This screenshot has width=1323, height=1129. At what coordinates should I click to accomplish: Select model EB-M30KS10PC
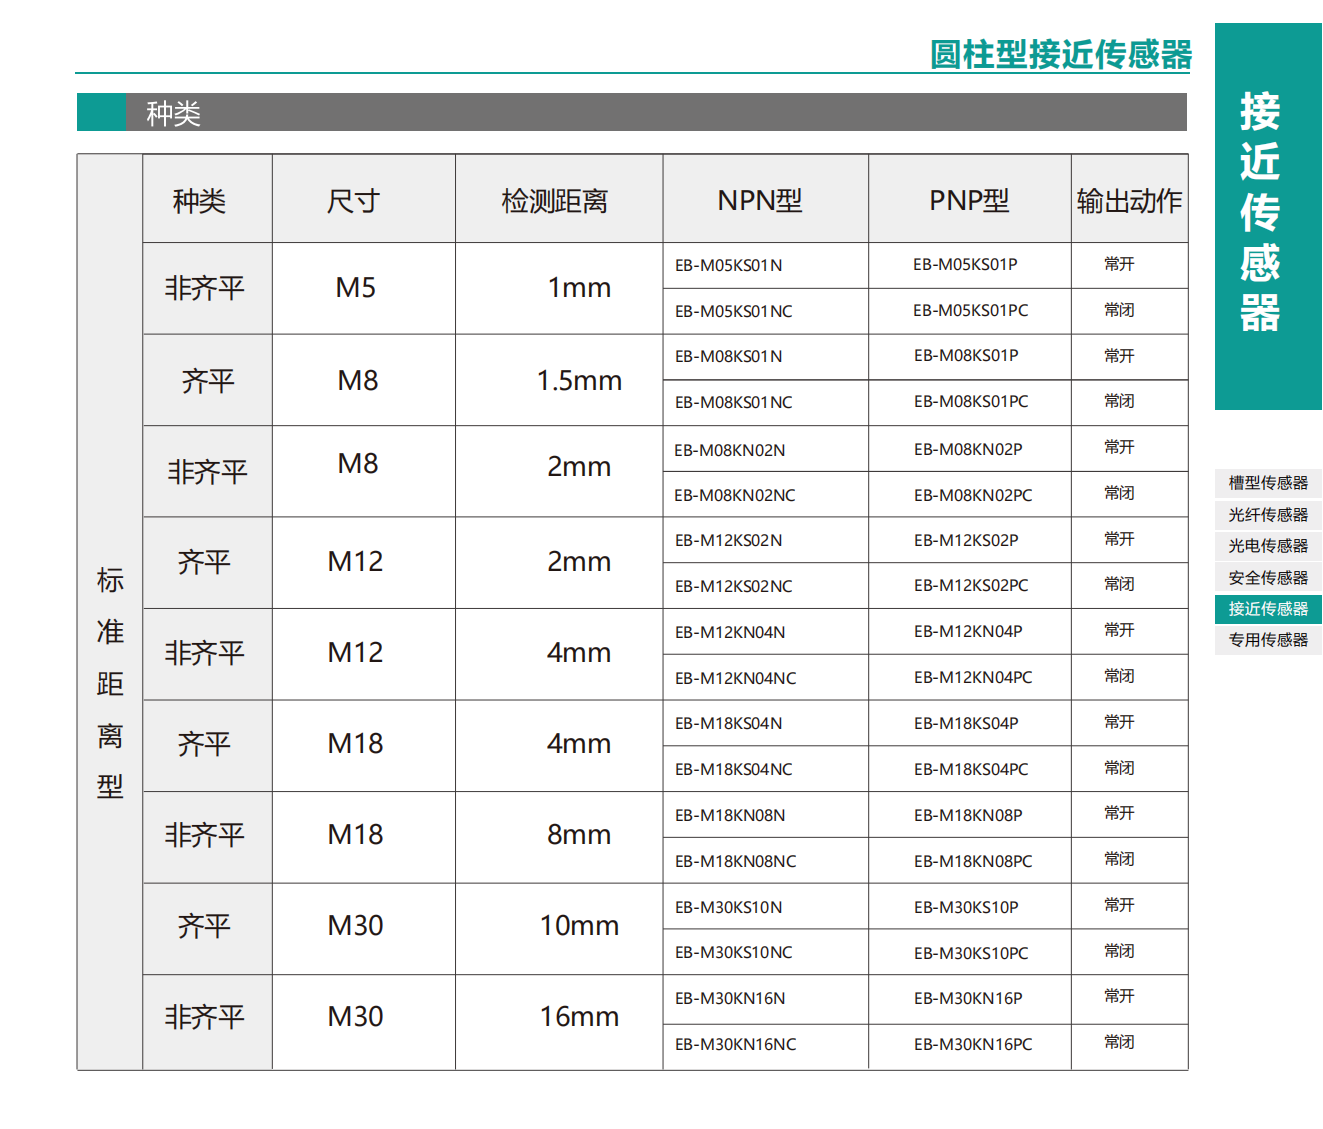coord(971,953)
